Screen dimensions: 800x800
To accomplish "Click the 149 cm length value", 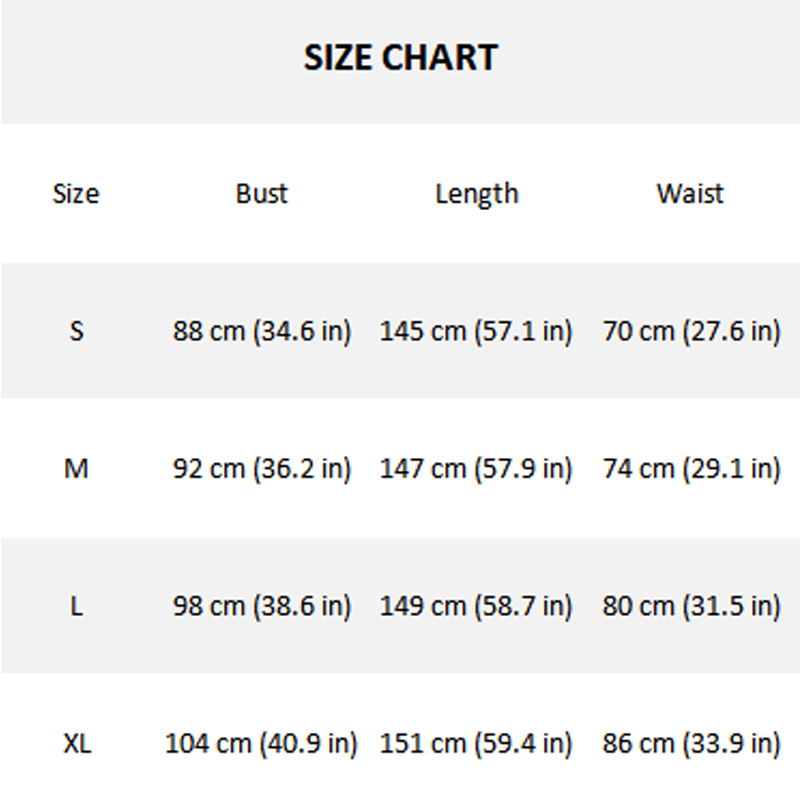I will (476, 606).
